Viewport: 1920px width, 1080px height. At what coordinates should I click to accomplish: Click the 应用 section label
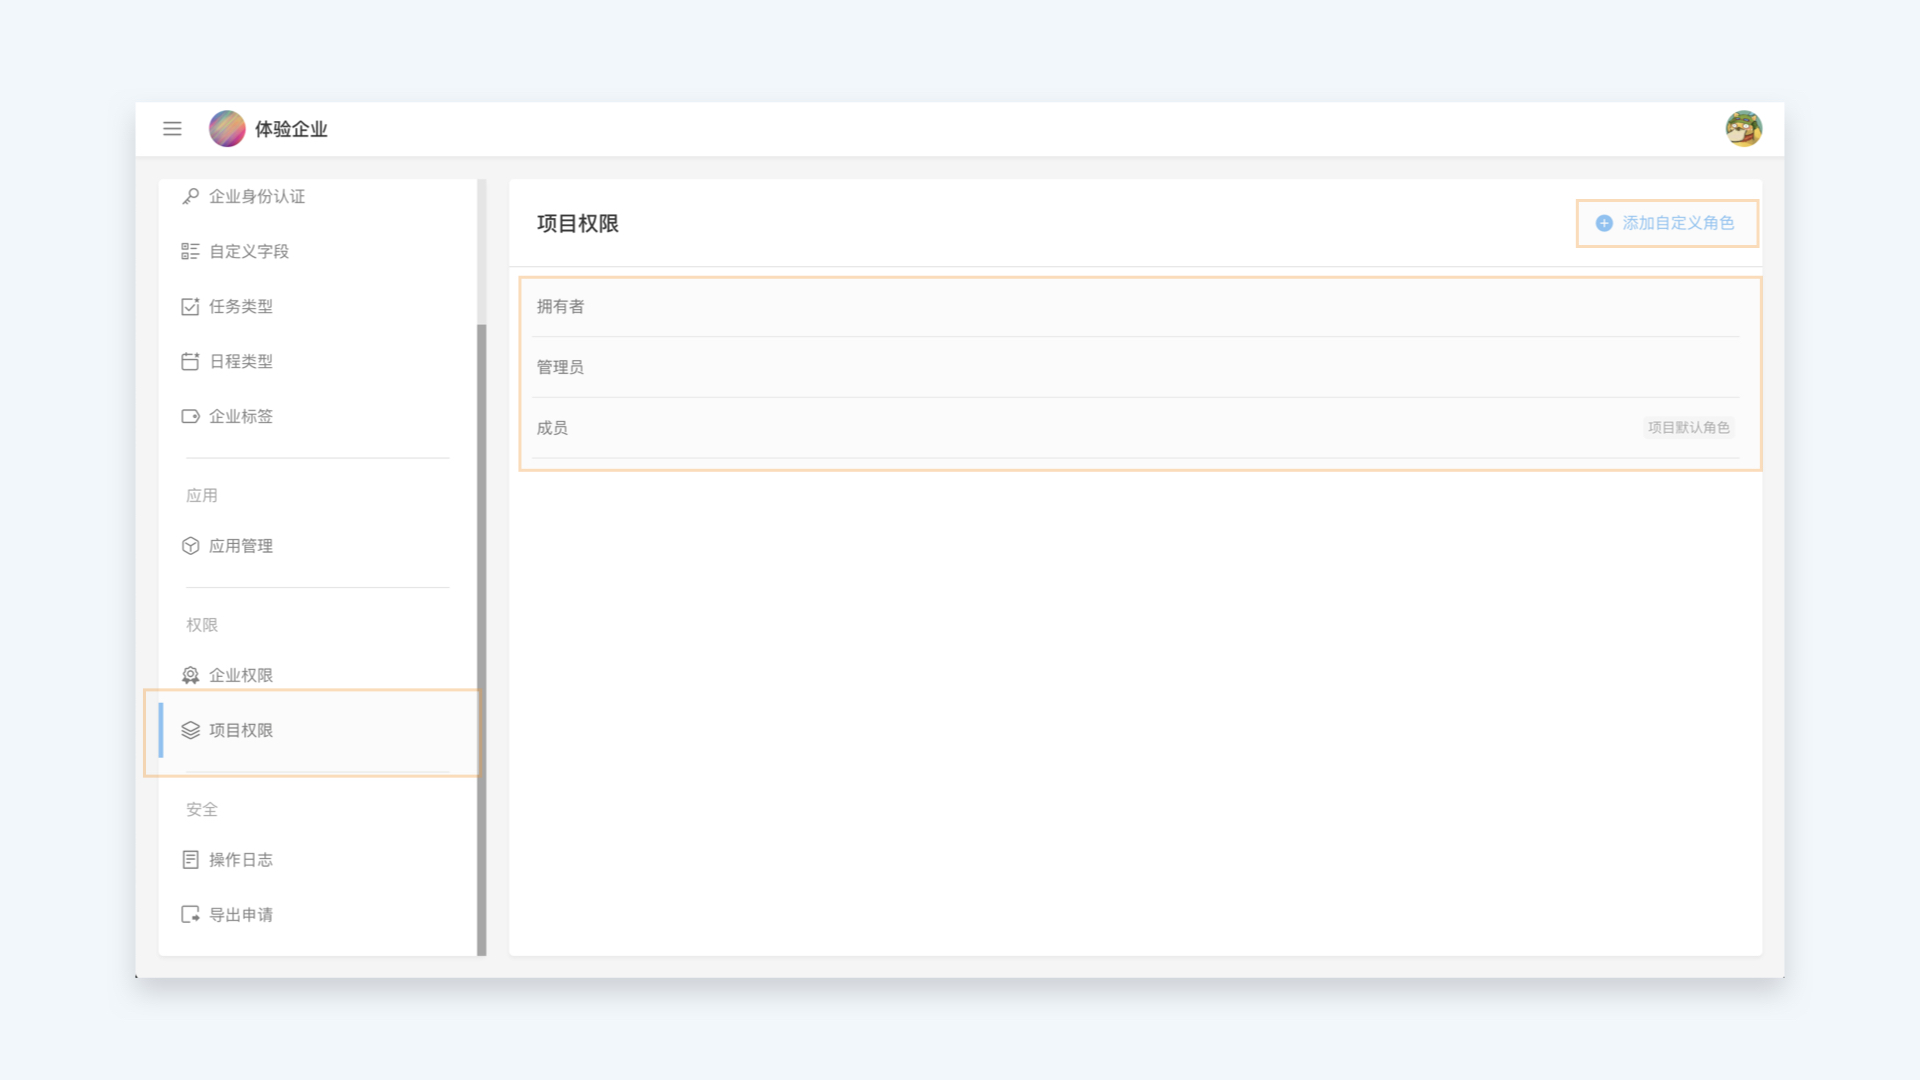pos(202,496)
